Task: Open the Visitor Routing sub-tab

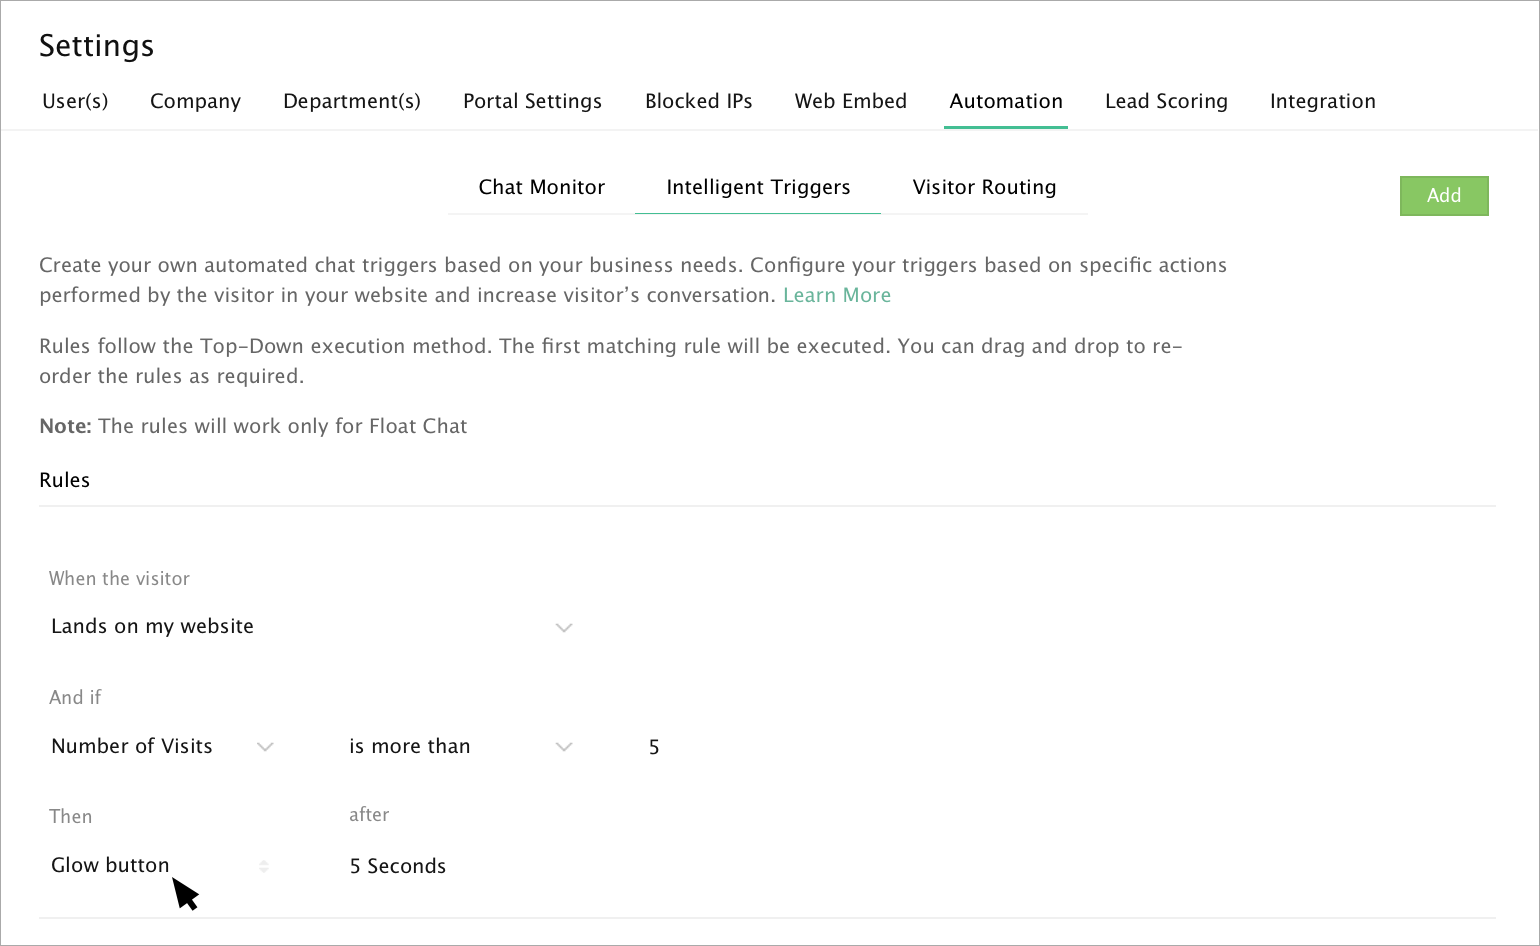Action: [984, 187]
